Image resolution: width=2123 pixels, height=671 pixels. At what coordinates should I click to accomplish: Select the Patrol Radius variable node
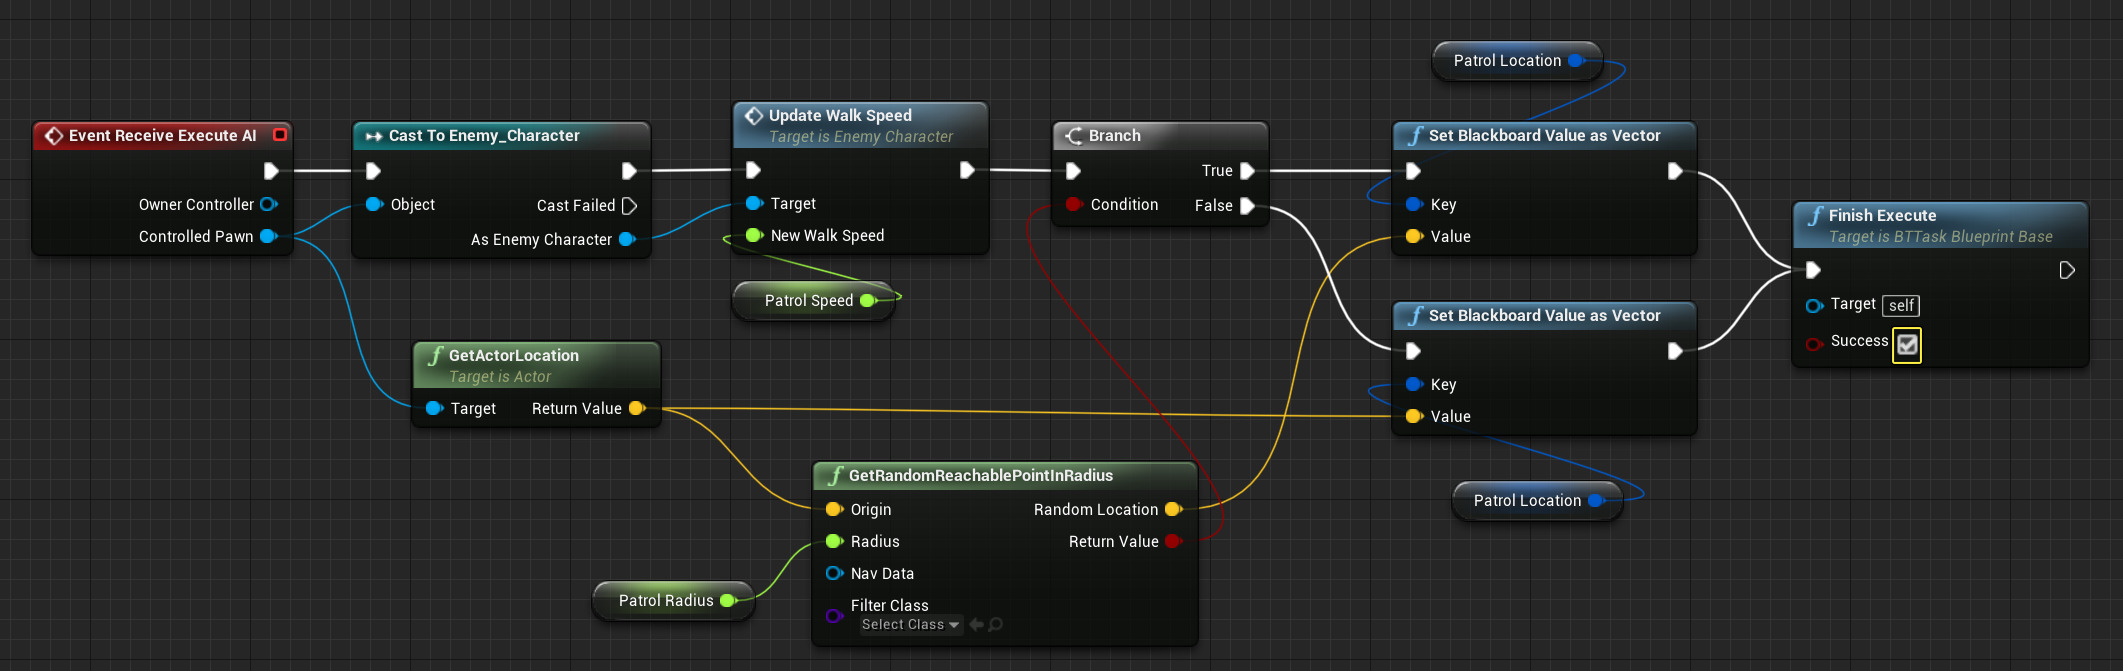point(665,600)
